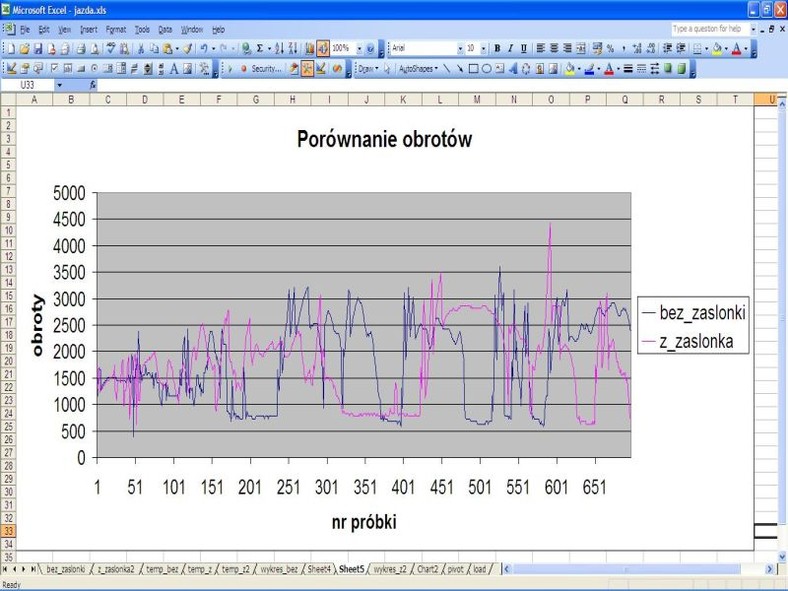Click the Print icon in Standard toolbar

(80, 48)
